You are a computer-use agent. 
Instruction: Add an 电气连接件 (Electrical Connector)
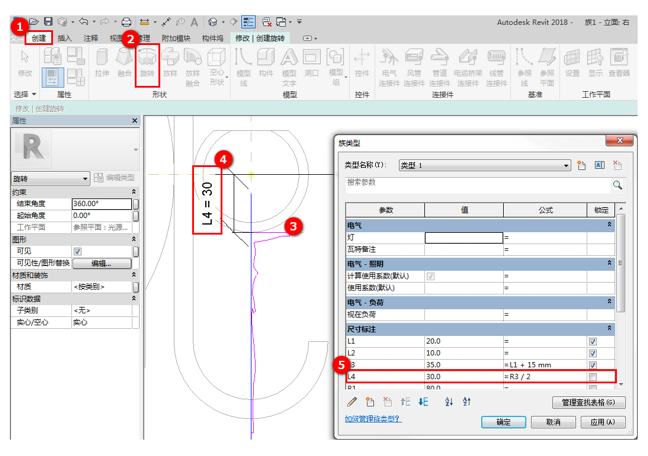click(x=389, y=67)
